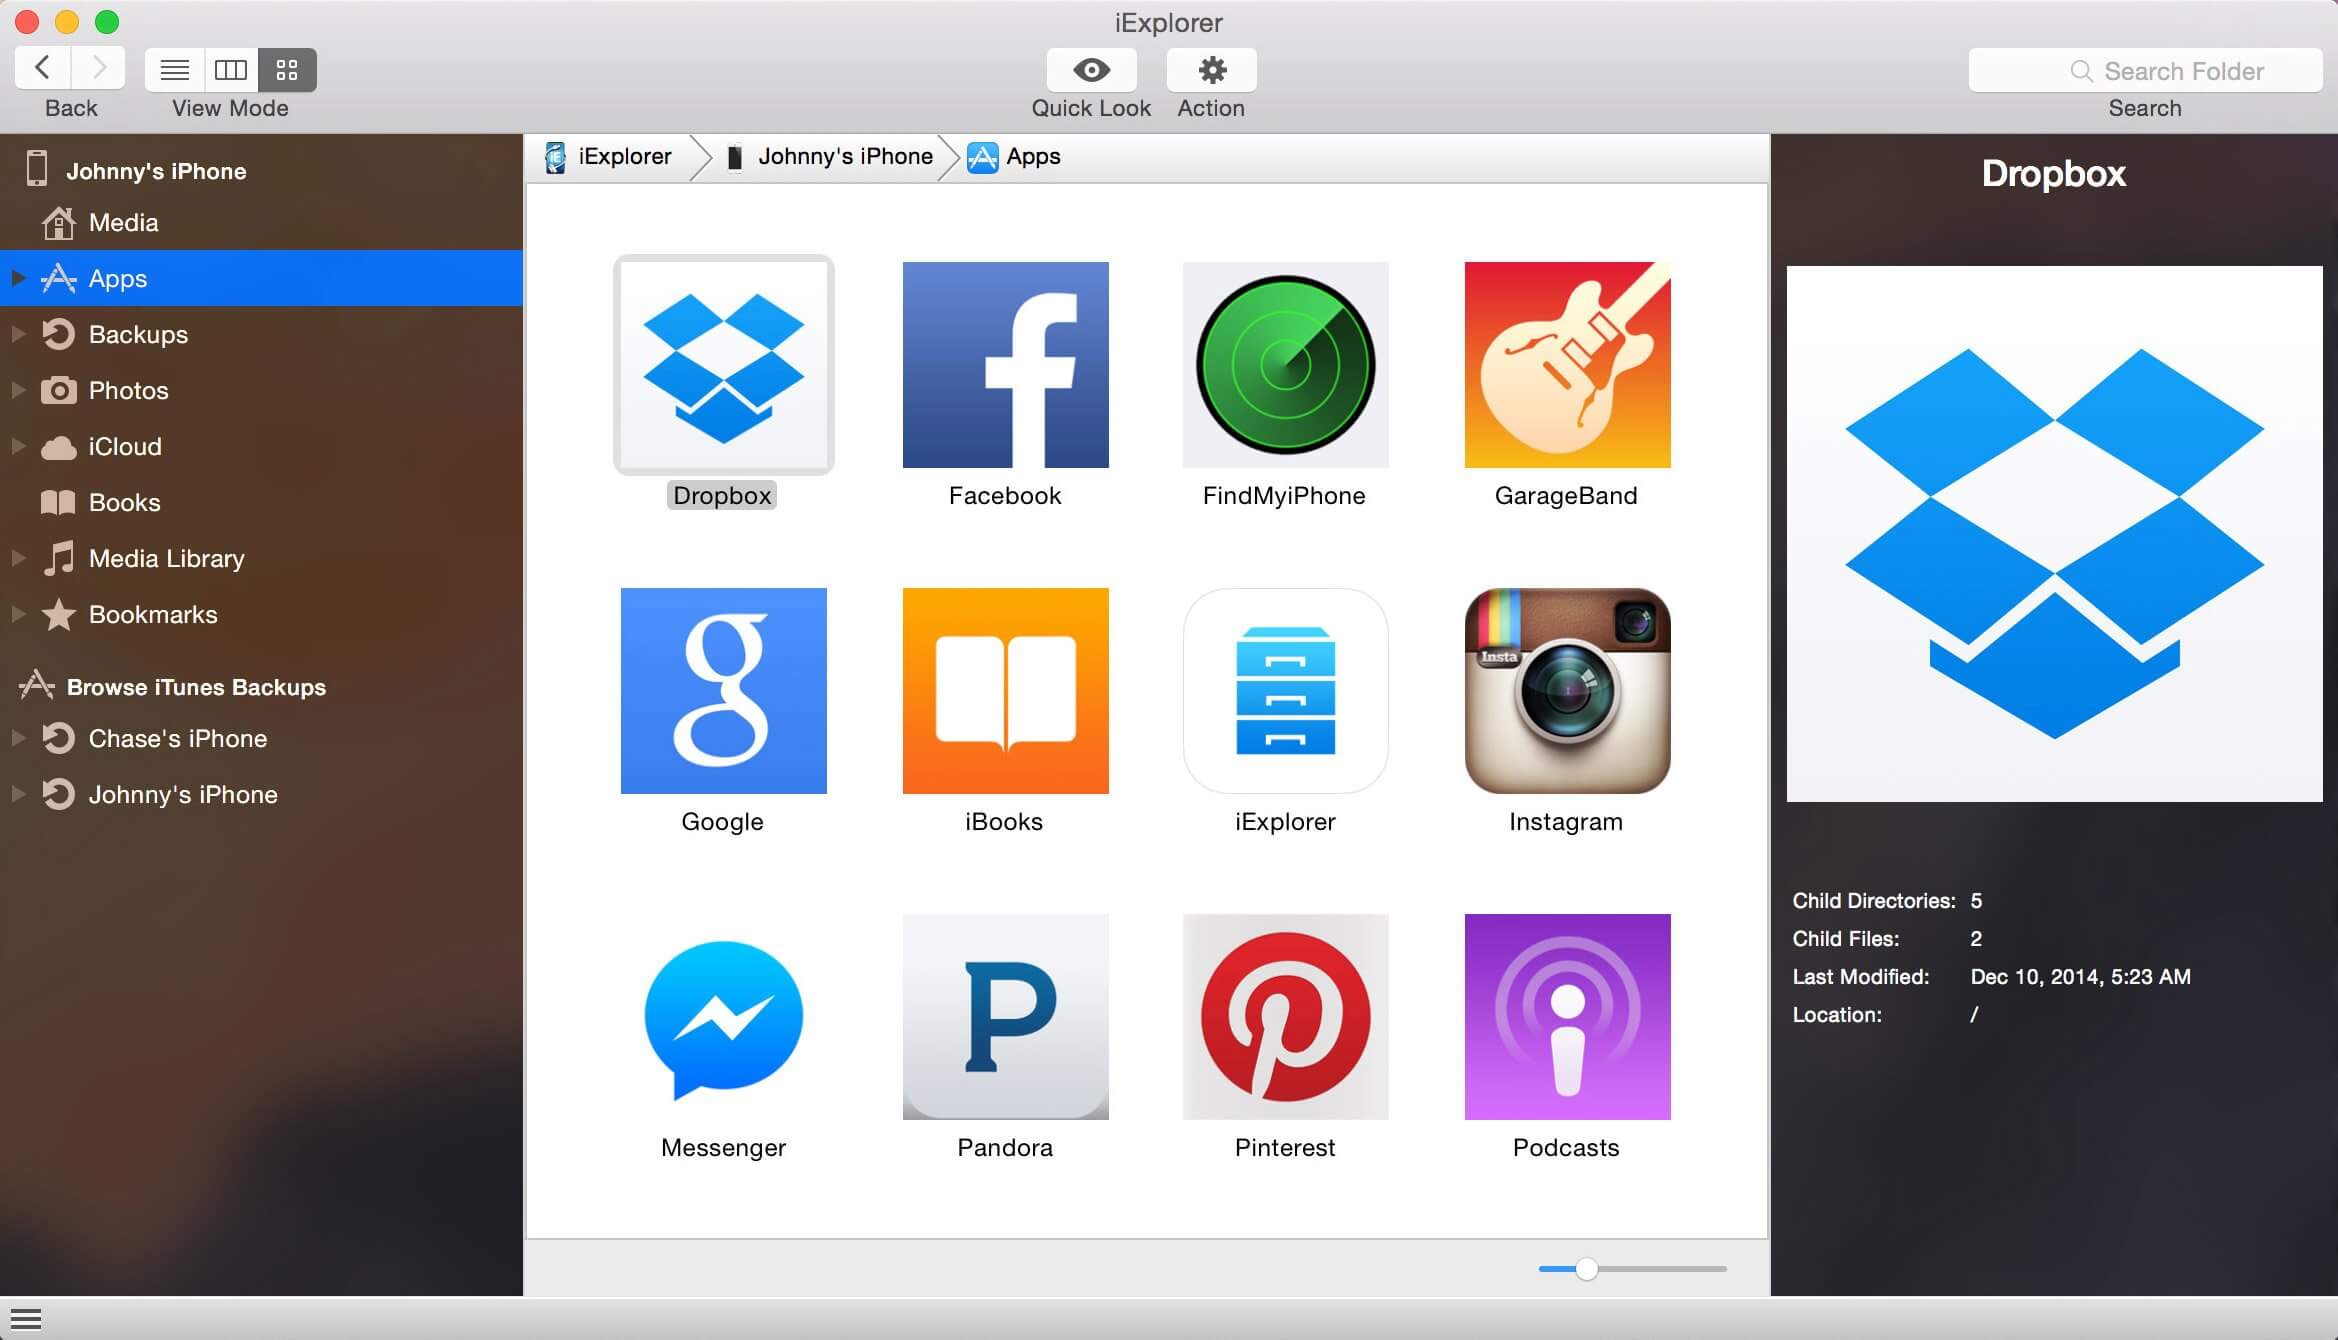Select the Pinterest app icon

[x=1285, y=1016]
